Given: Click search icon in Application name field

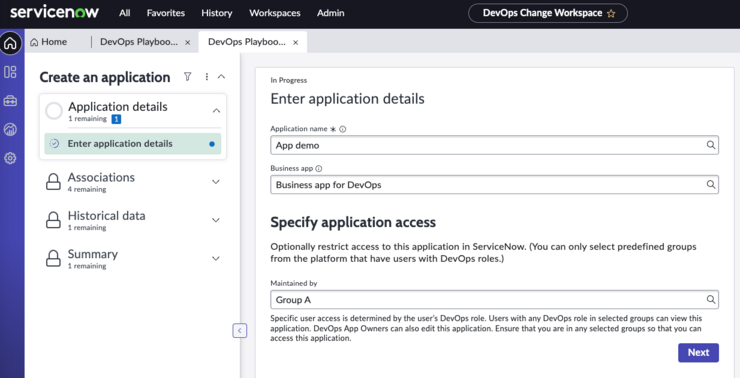Looking at the screenshot, I should point(711,145).
